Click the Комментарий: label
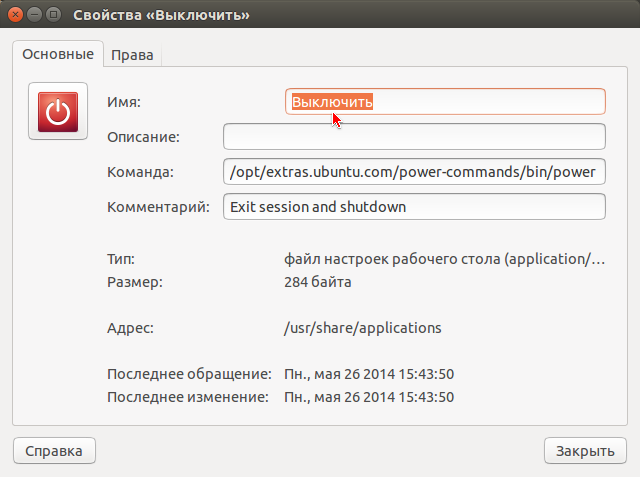Viewport: 640px width, 477px height. [158, 207]
